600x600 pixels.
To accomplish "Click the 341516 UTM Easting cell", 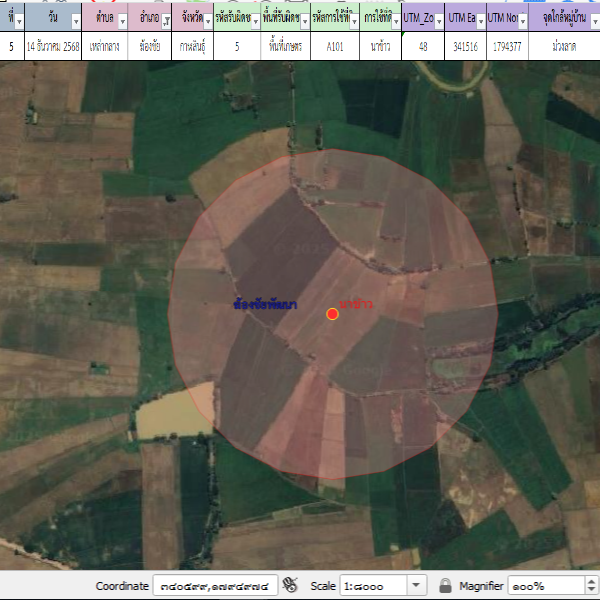I will 465,46.
